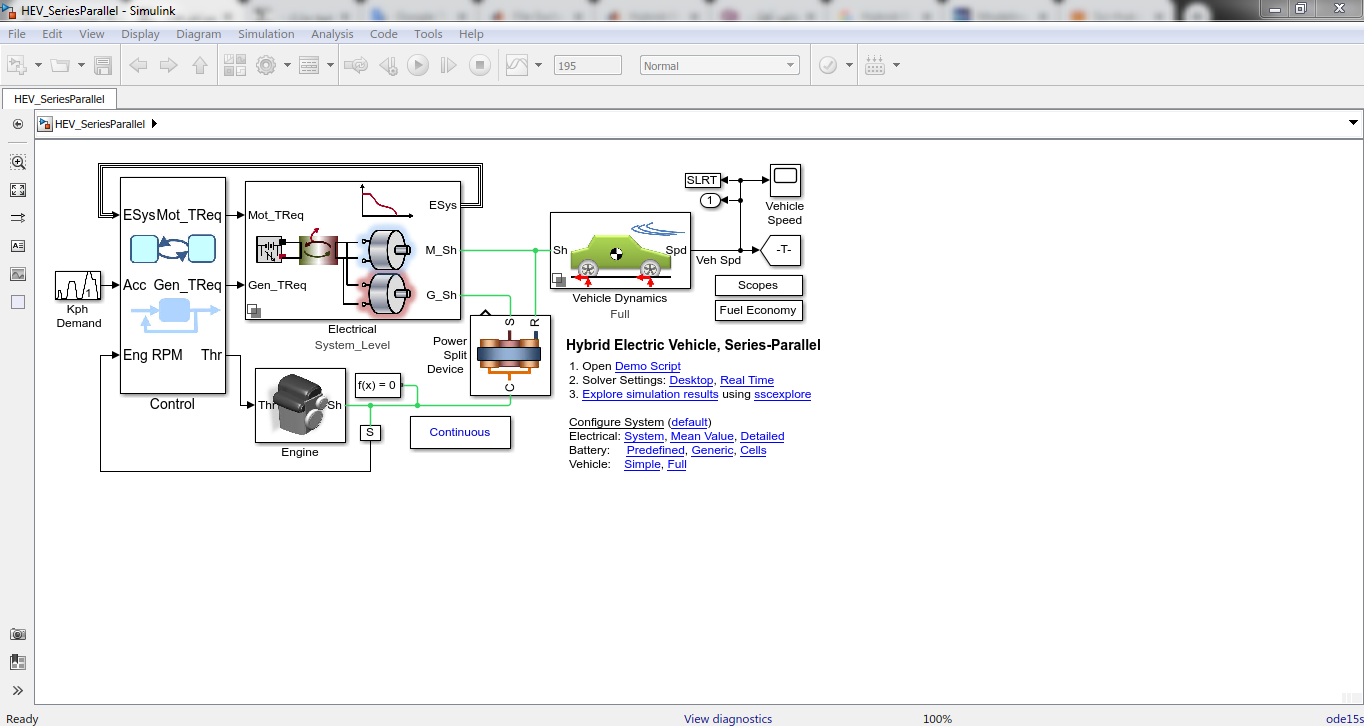The height and width of the screenshot is (726, 1364).
Task: Click the Fit to View palette icon
Action: tap(18, 190)
